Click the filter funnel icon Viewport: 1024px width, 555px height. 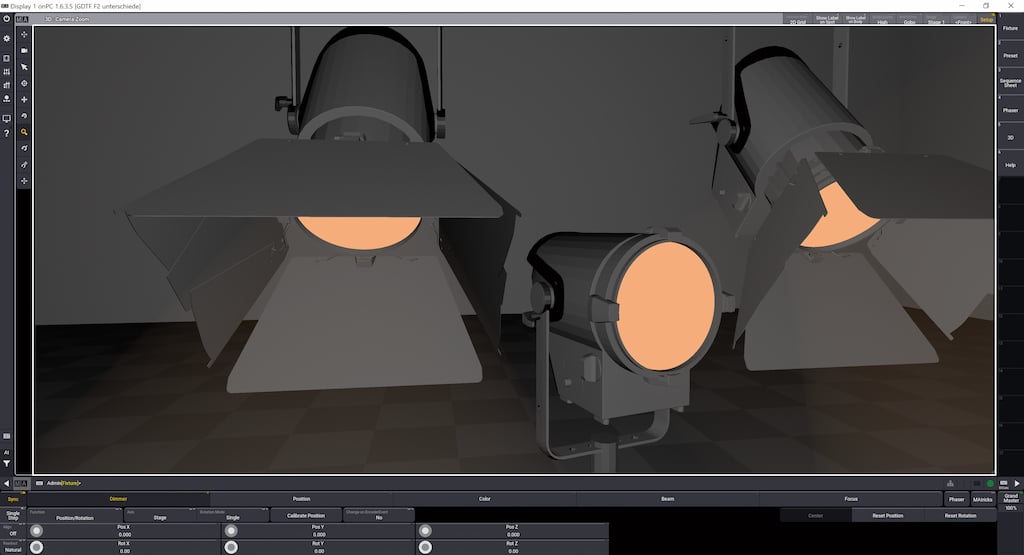pos(7,464)
